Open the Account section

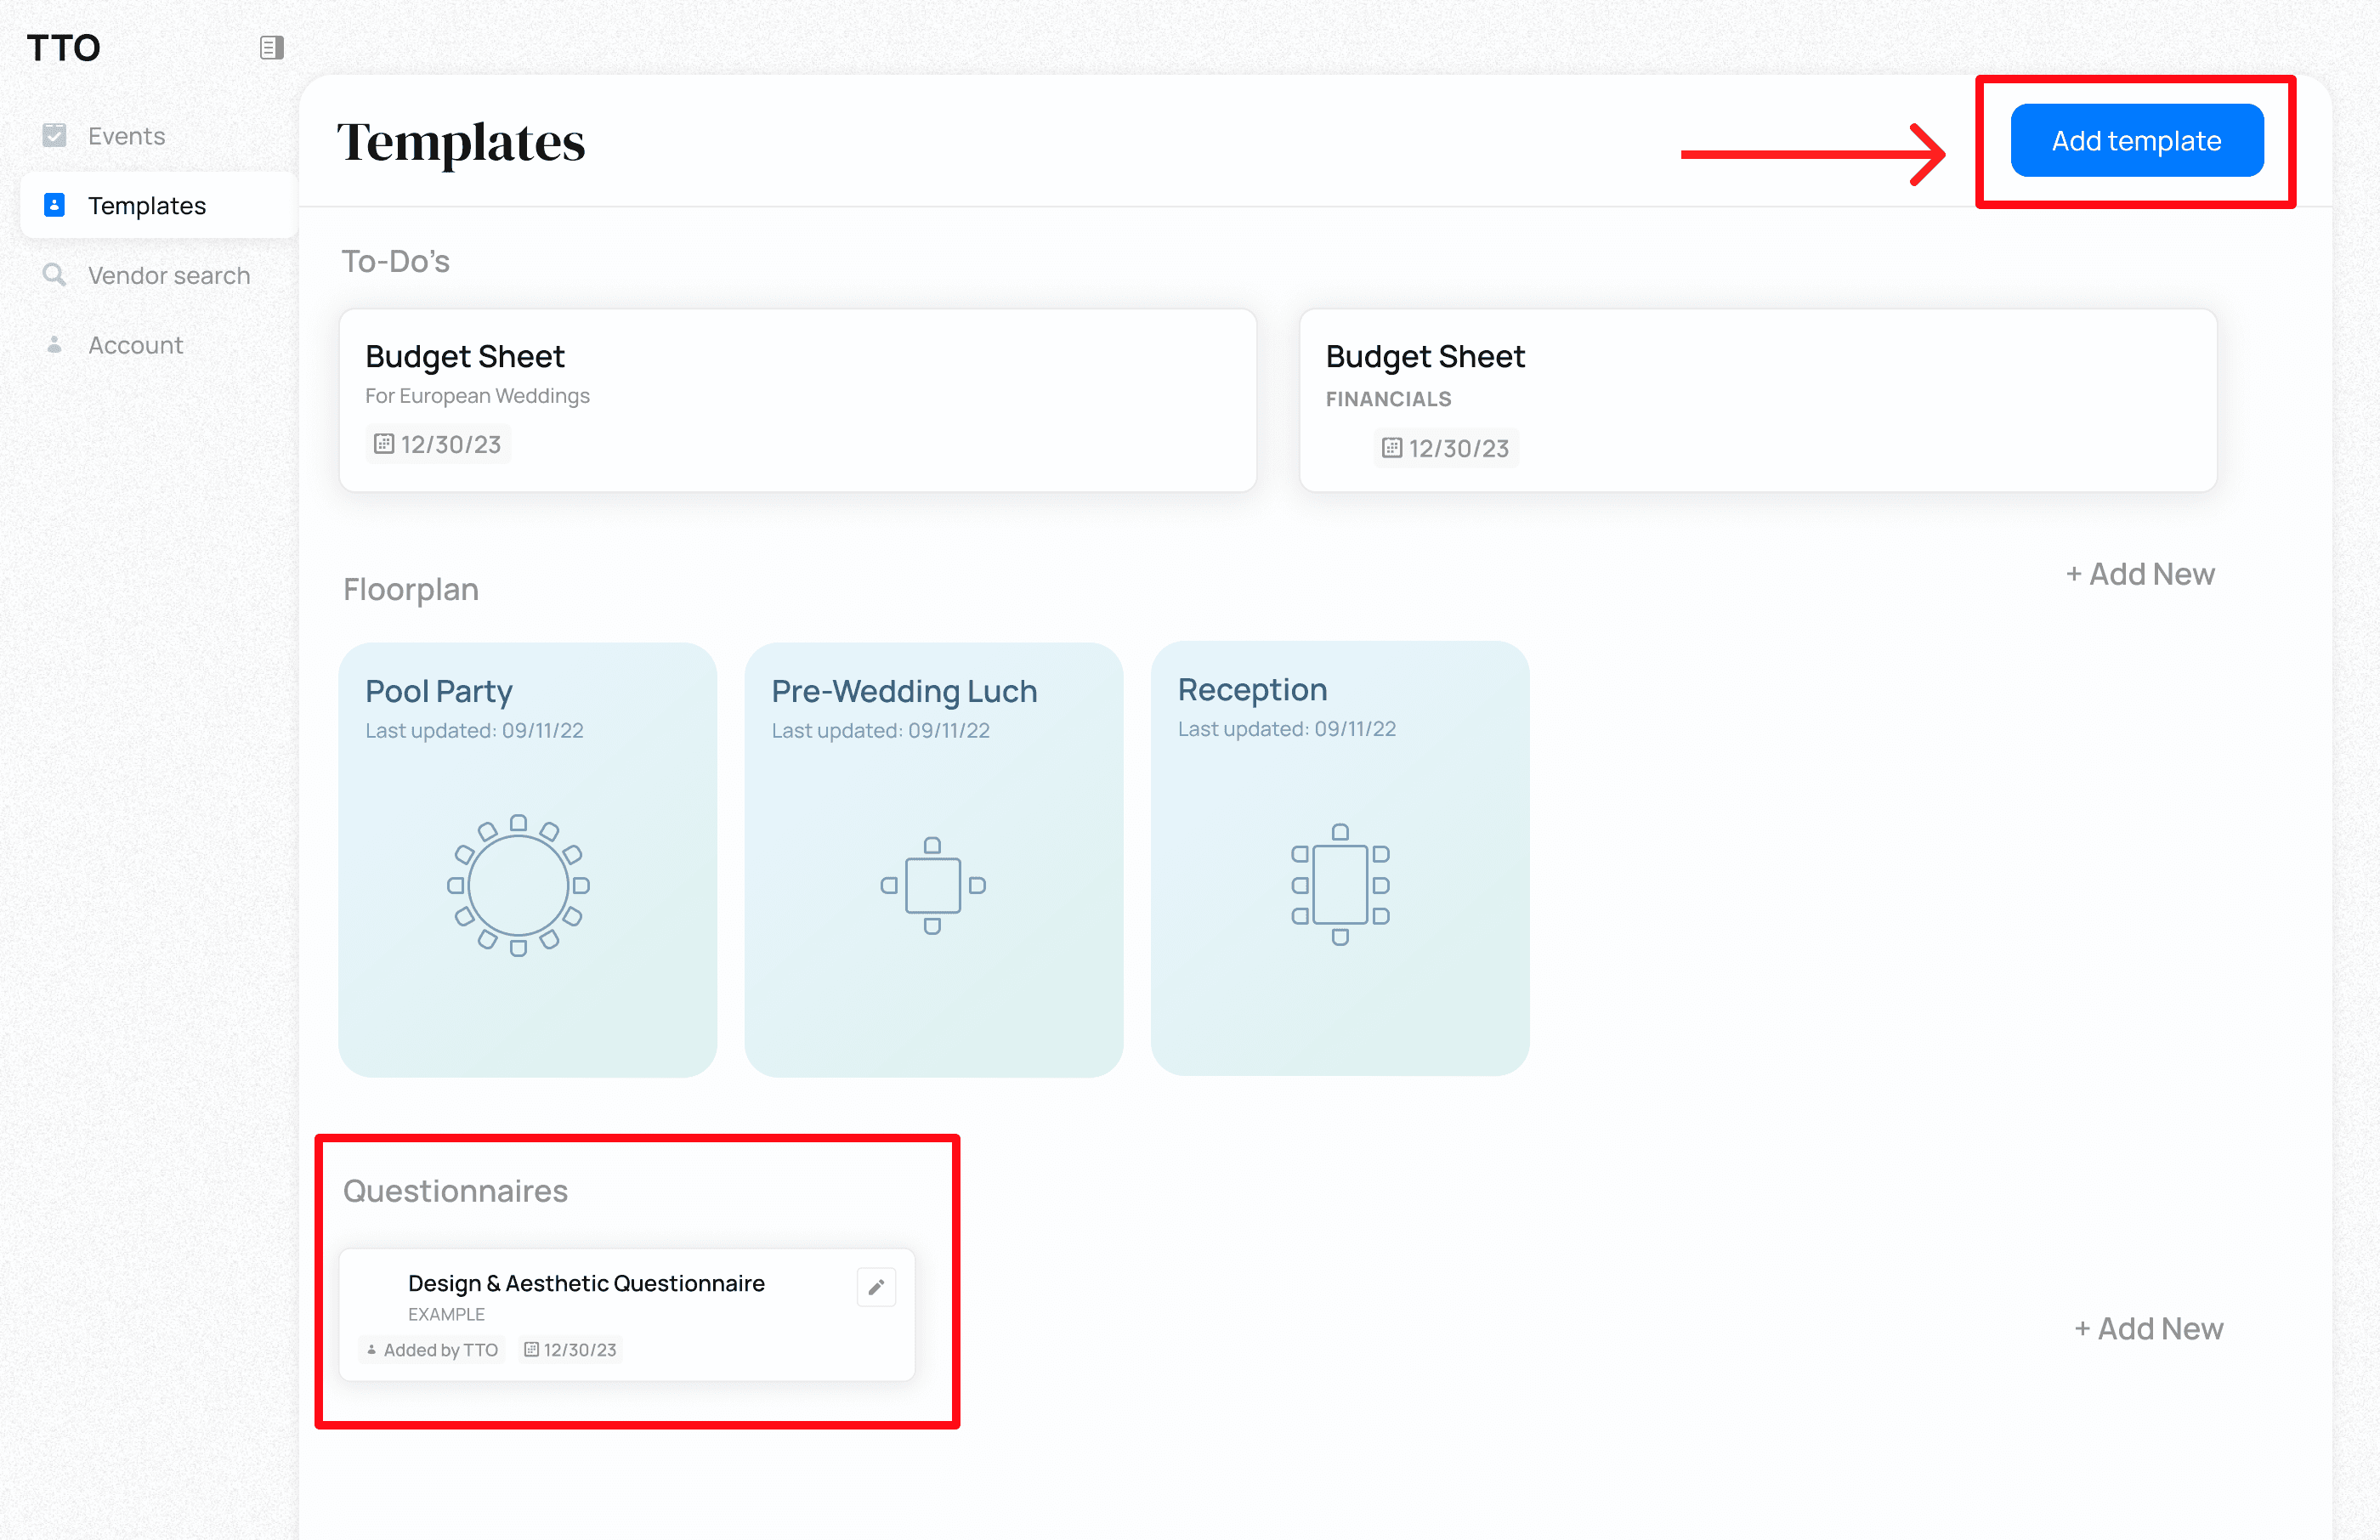coord(135,345)
